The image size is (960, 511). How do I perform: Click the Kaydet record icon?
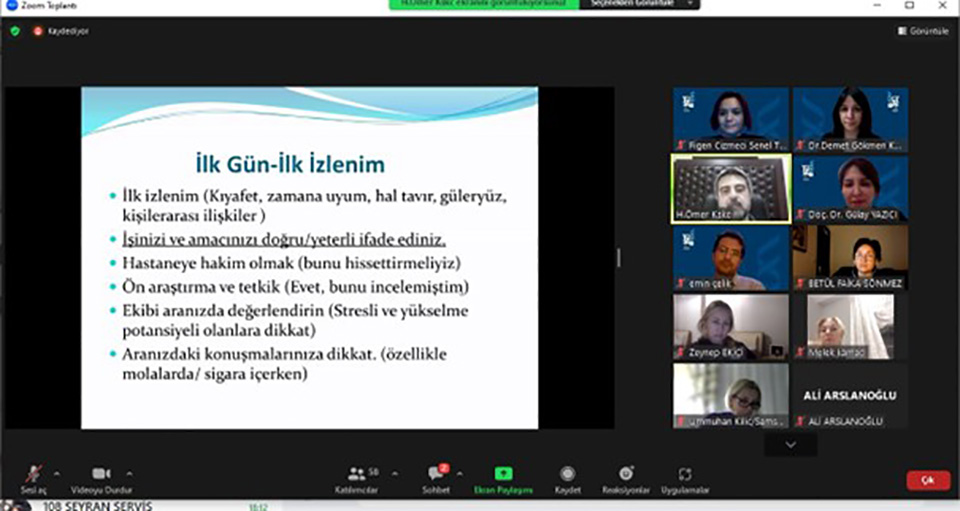tap(567, 476)
